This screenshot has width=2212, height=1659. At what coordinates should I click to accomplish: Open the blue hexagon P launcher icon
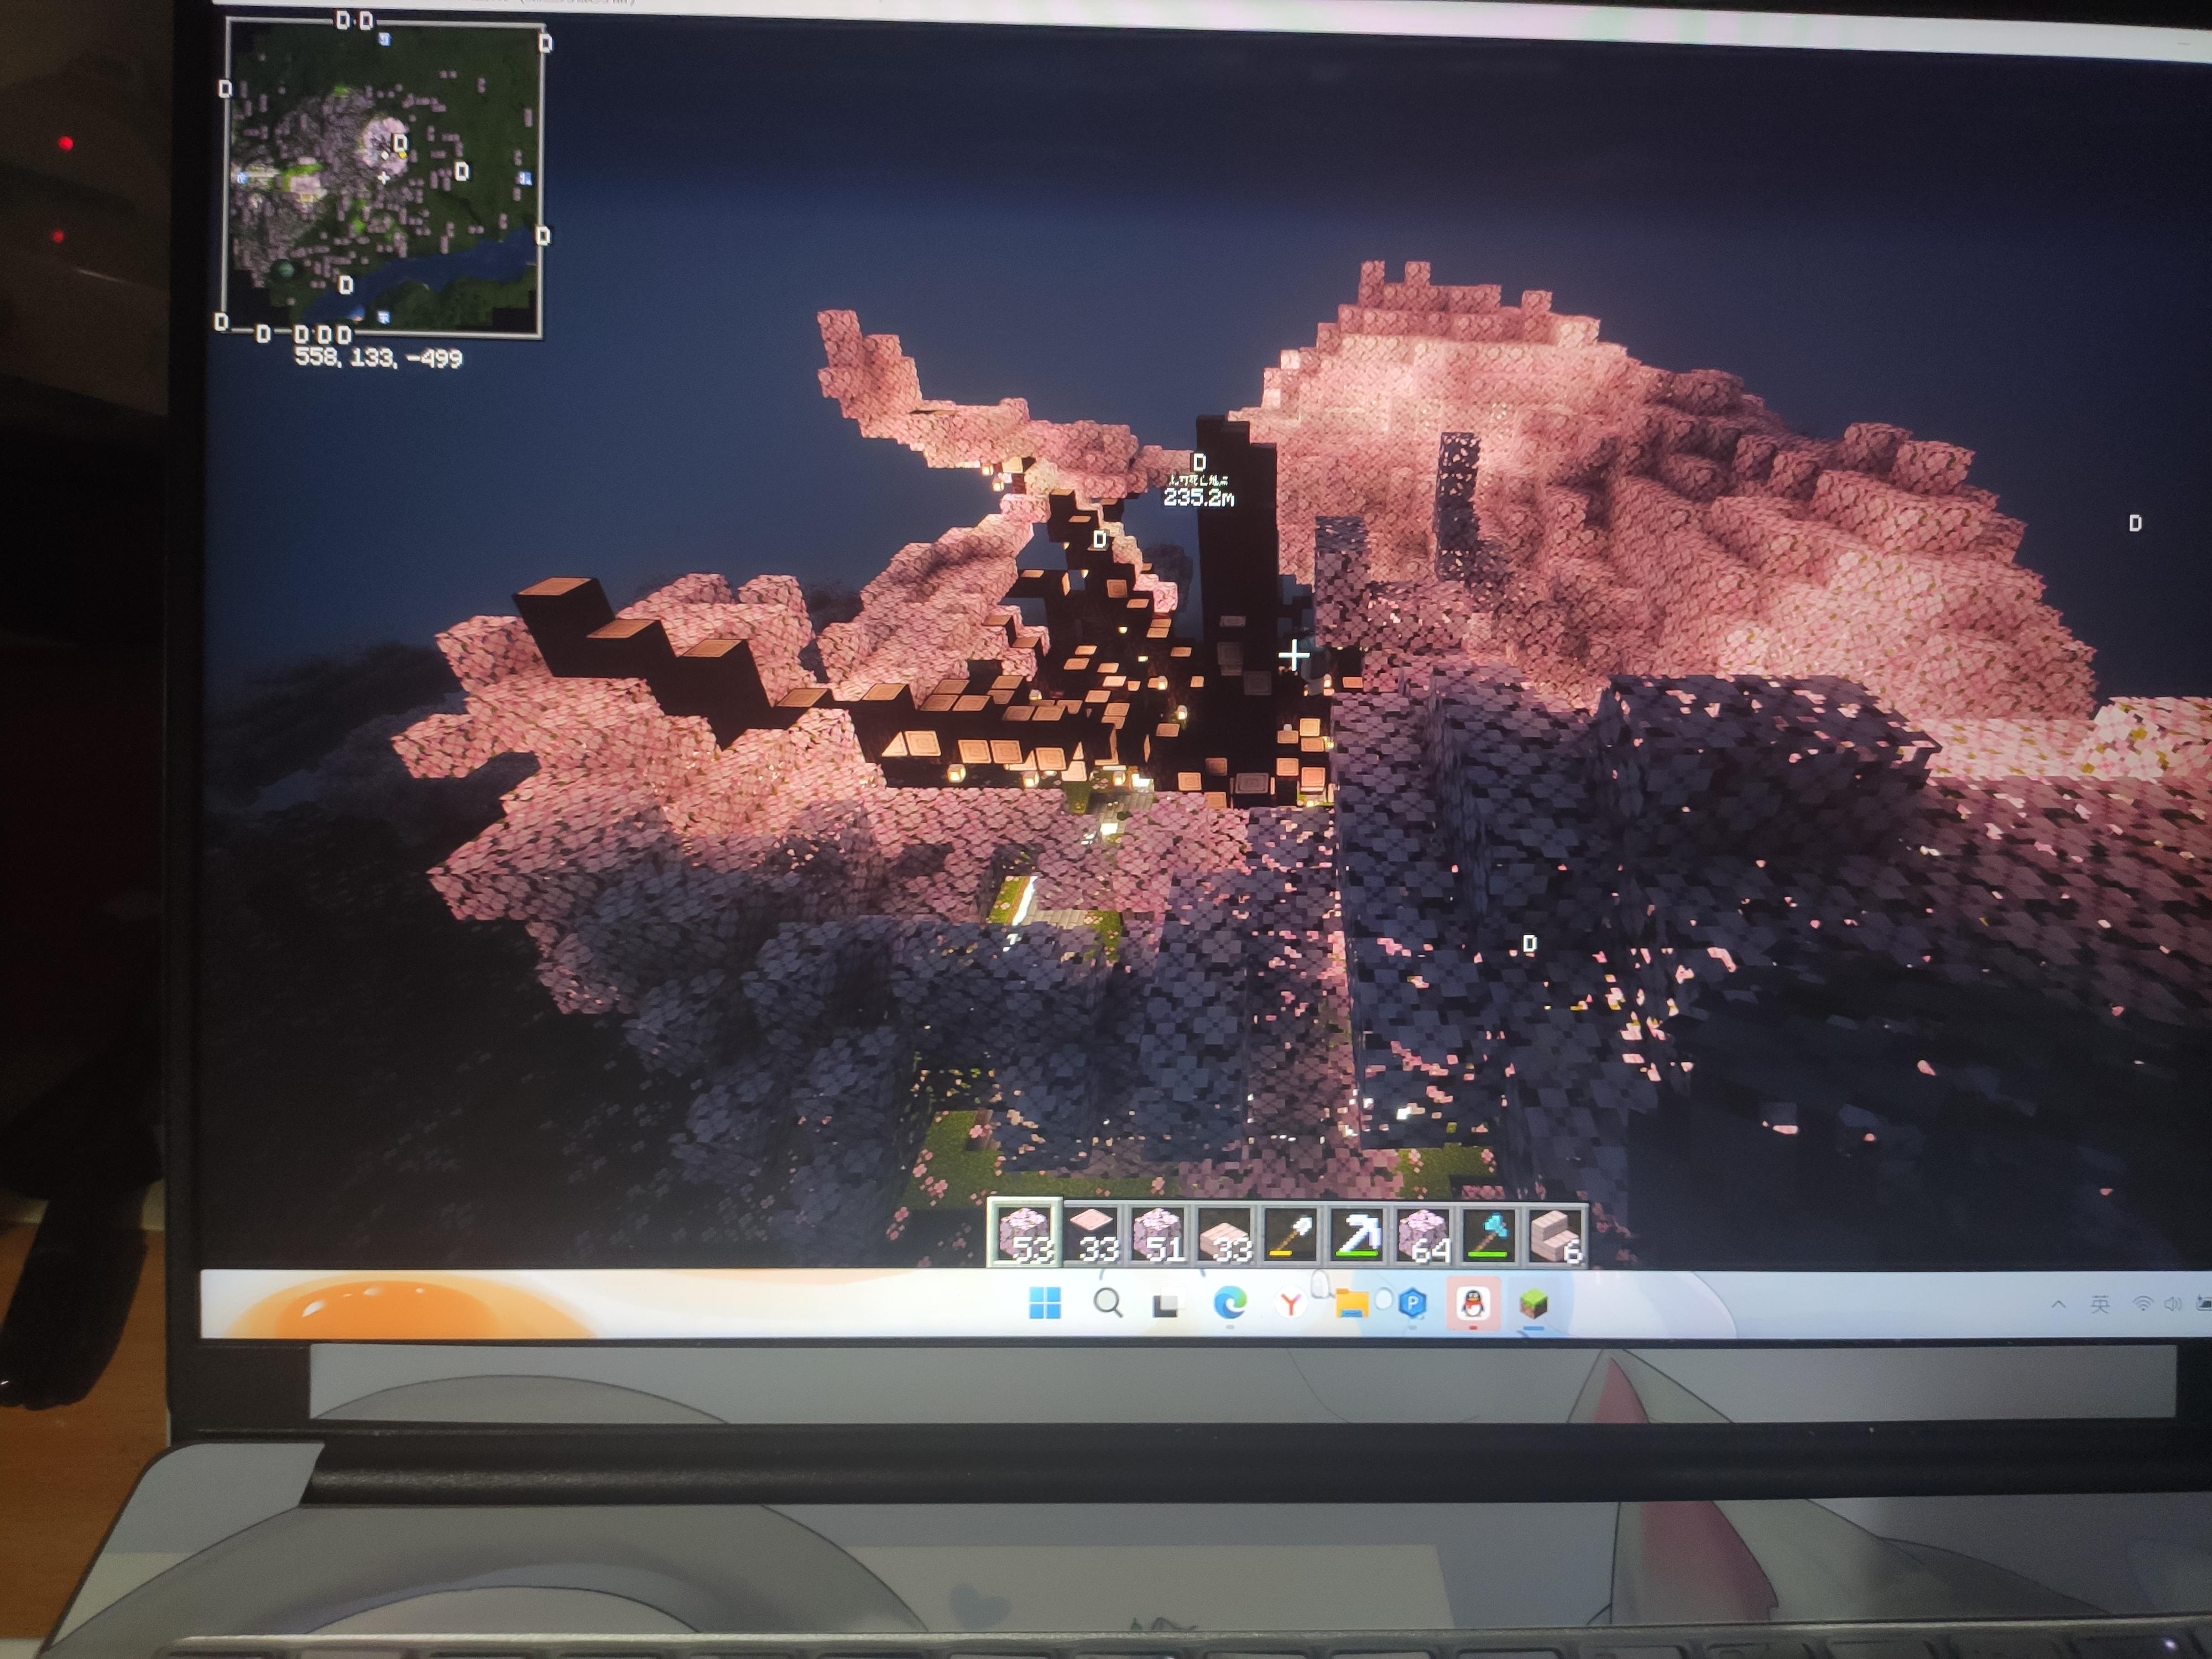[1412, 1304]
